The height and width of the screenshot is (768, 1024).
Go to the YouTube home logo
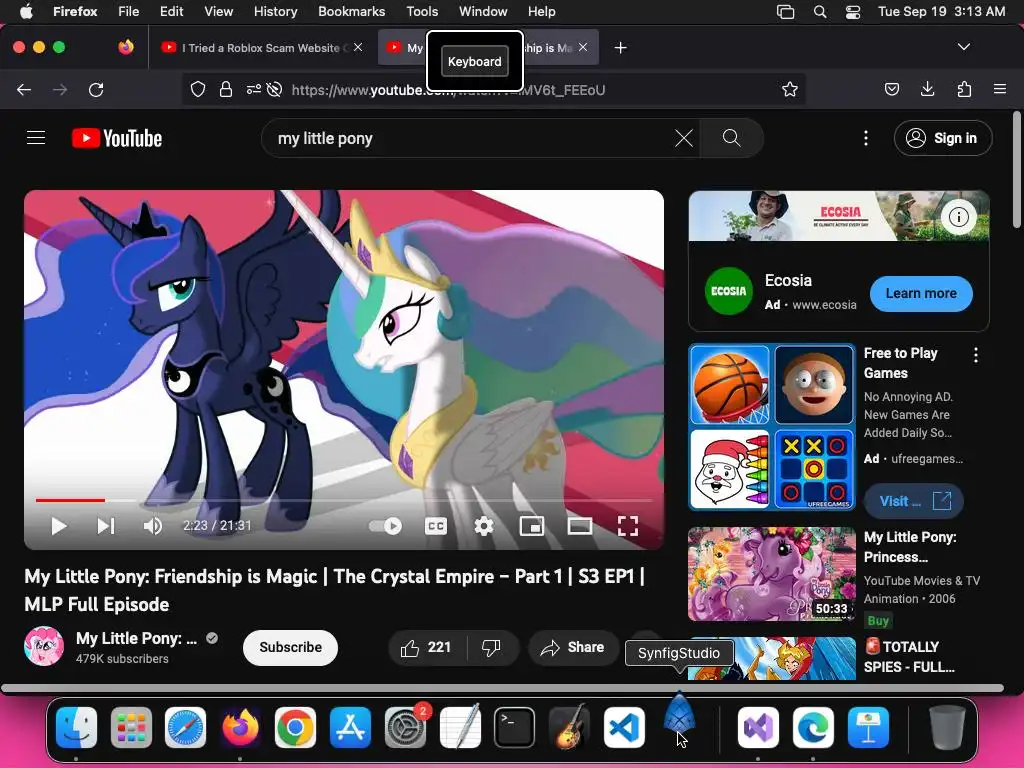click(x=117, y=138)
